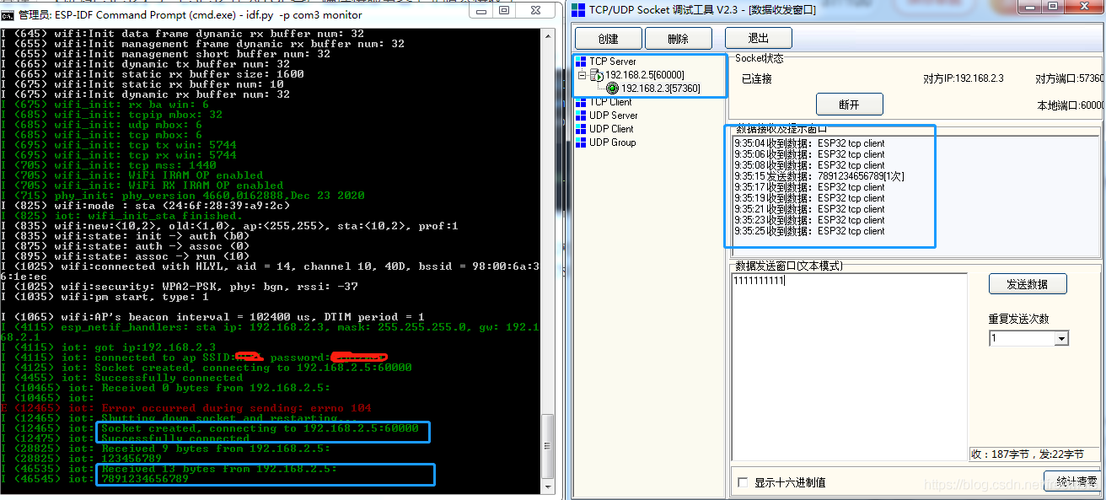
Task: Click the 对方IP:192.168.2.3 label
Action: point(963,79)
